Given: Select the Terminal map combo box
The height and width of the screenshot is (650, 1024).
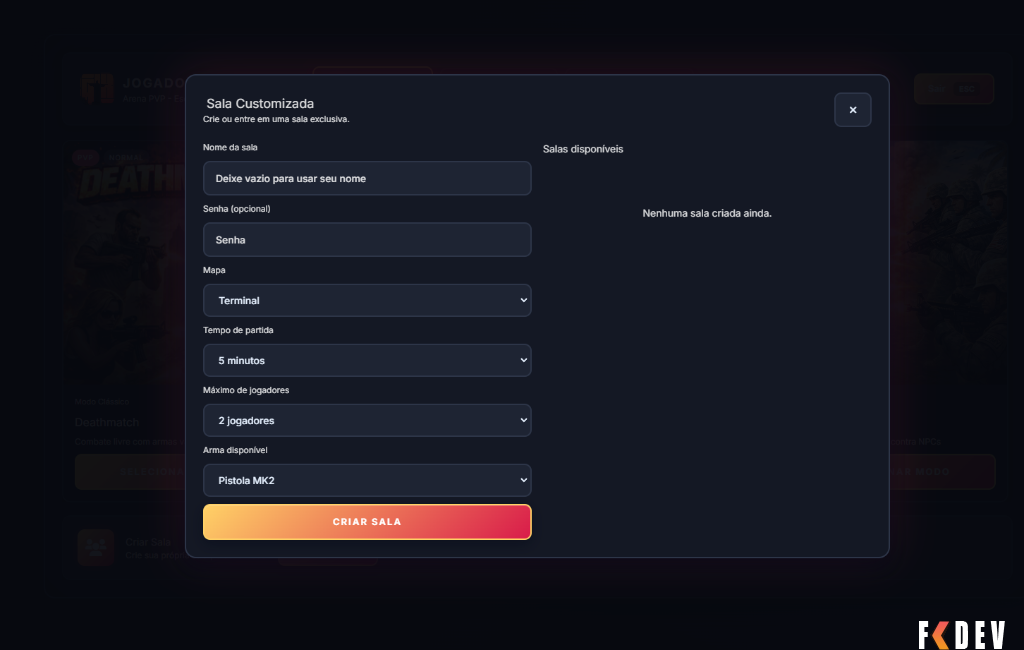Looking at the screenshot, I should (x=367, y=300).
